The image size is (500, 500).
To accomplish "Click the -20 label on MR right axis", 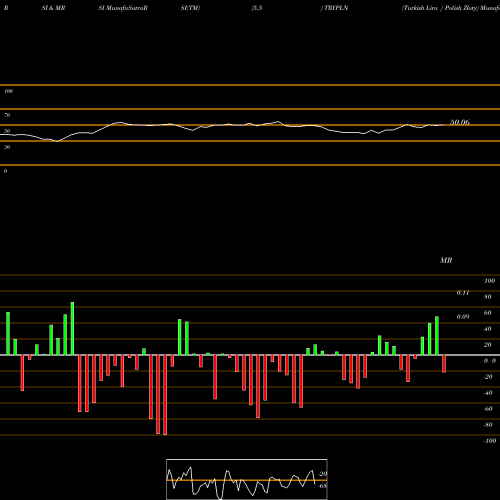I will pos(488,377).
